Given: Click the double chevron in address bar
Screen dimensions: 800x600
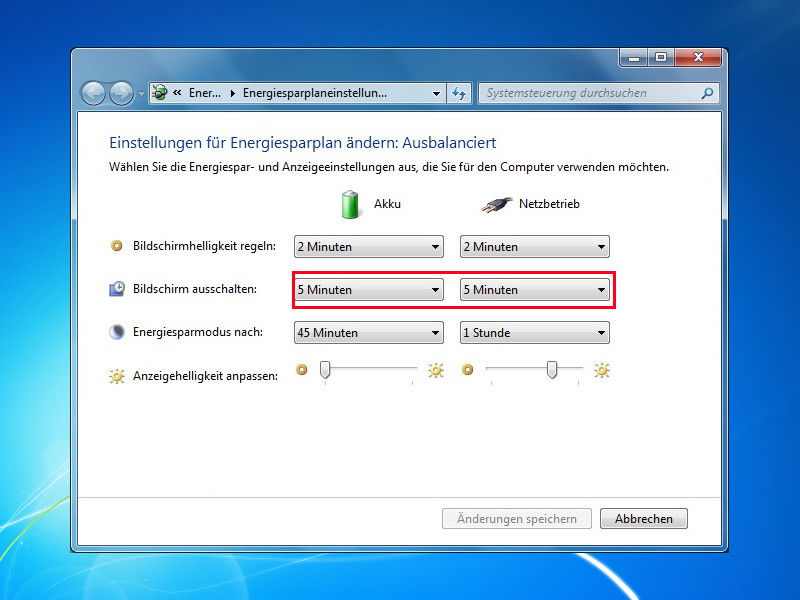Looking at the screenshot, I should [x=177, y=93].
